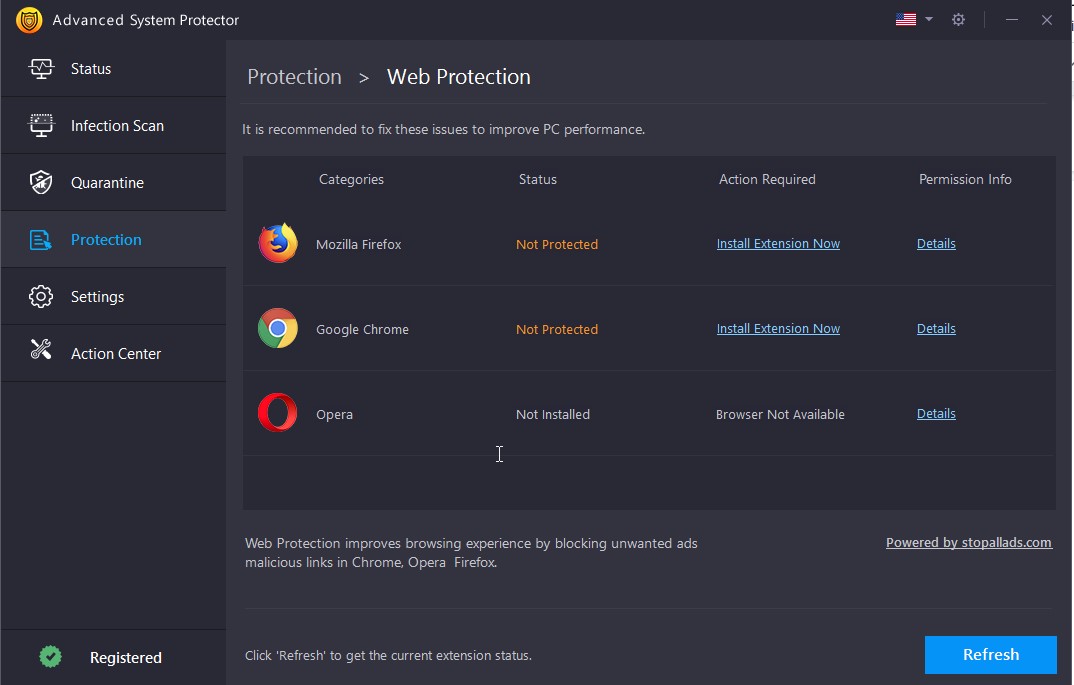Install Extension Now for Google Chrome

click(778, 328)
